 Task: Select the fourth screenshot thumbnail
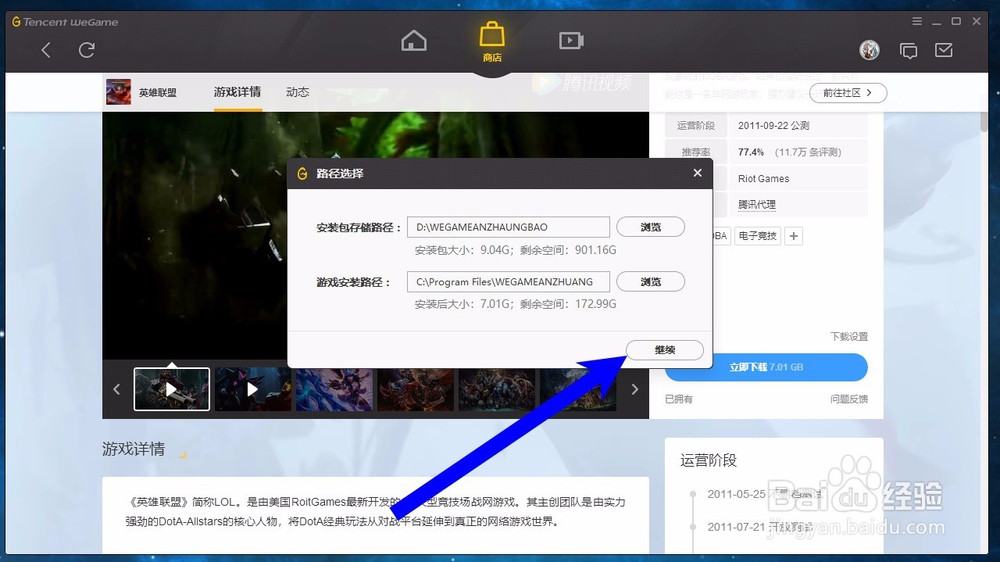click(416, 389)
